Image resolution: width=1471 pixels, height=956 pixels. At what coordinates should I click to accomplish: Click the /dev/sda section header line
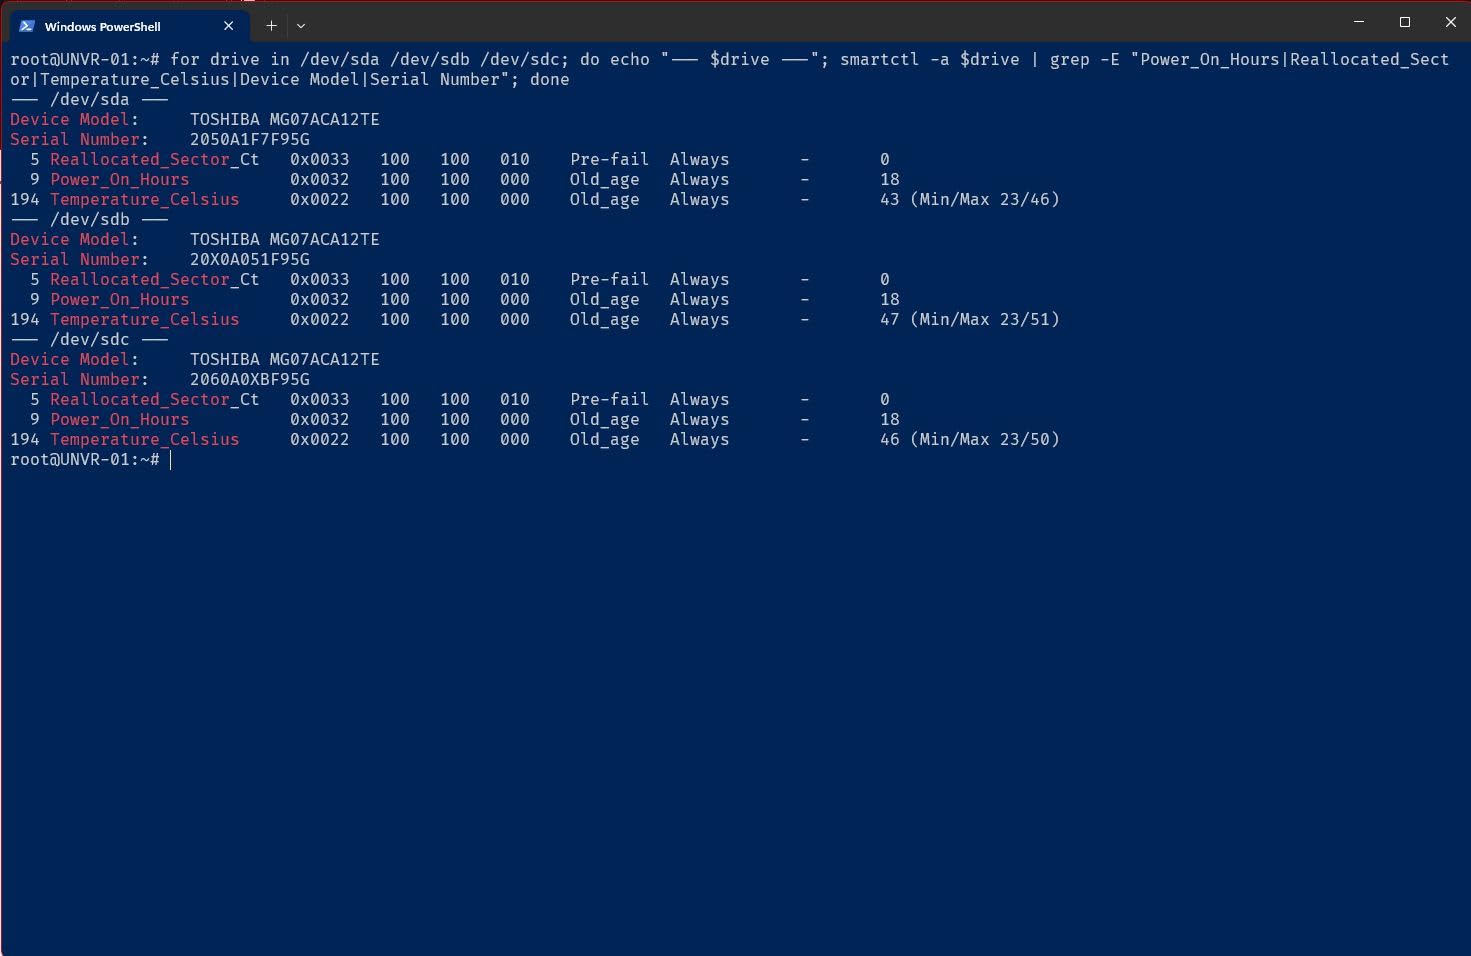[89, 100]
